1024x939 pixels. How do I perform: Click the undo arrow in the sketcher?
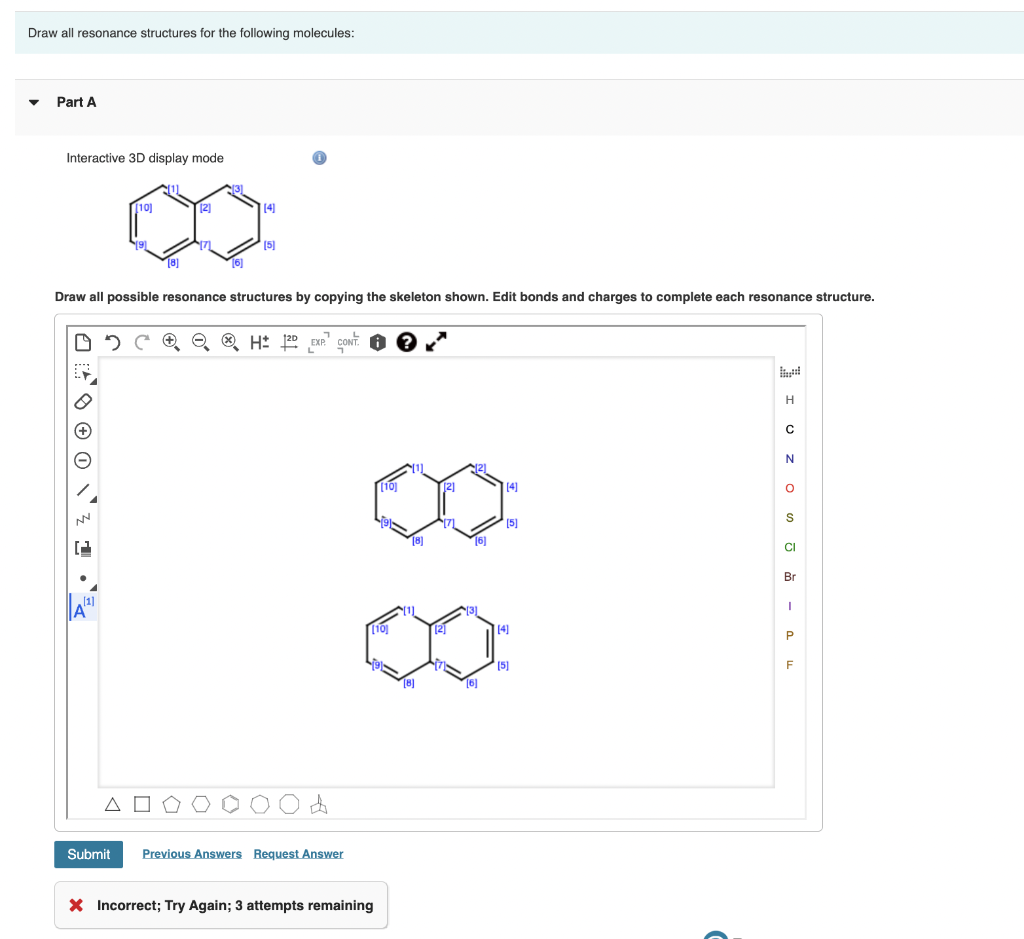[x=111, y=341]
